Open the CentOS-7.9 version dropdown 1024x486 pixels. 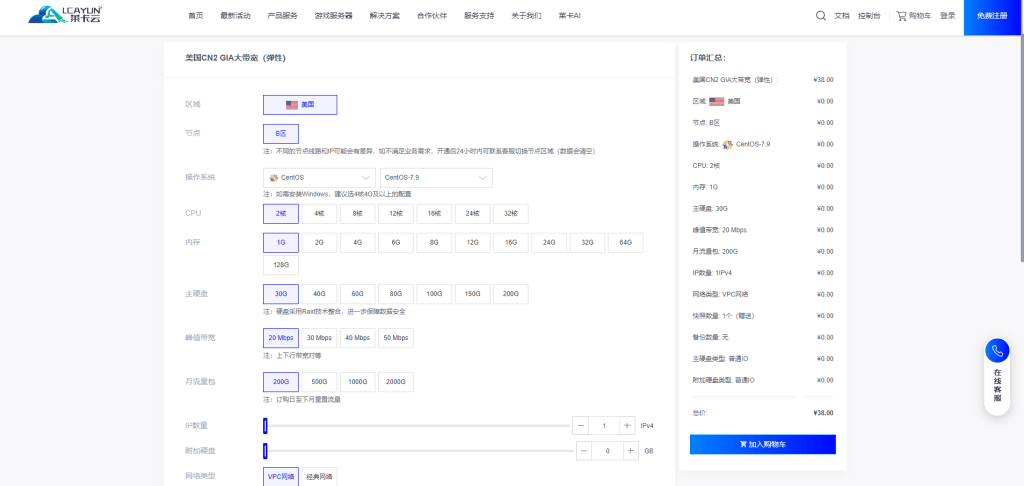[436, 178]
